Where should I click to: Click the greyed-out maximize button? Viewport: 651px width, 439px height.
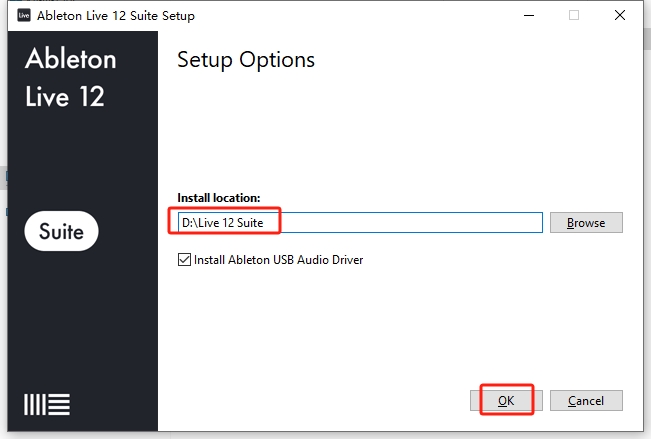click(574, 15)
